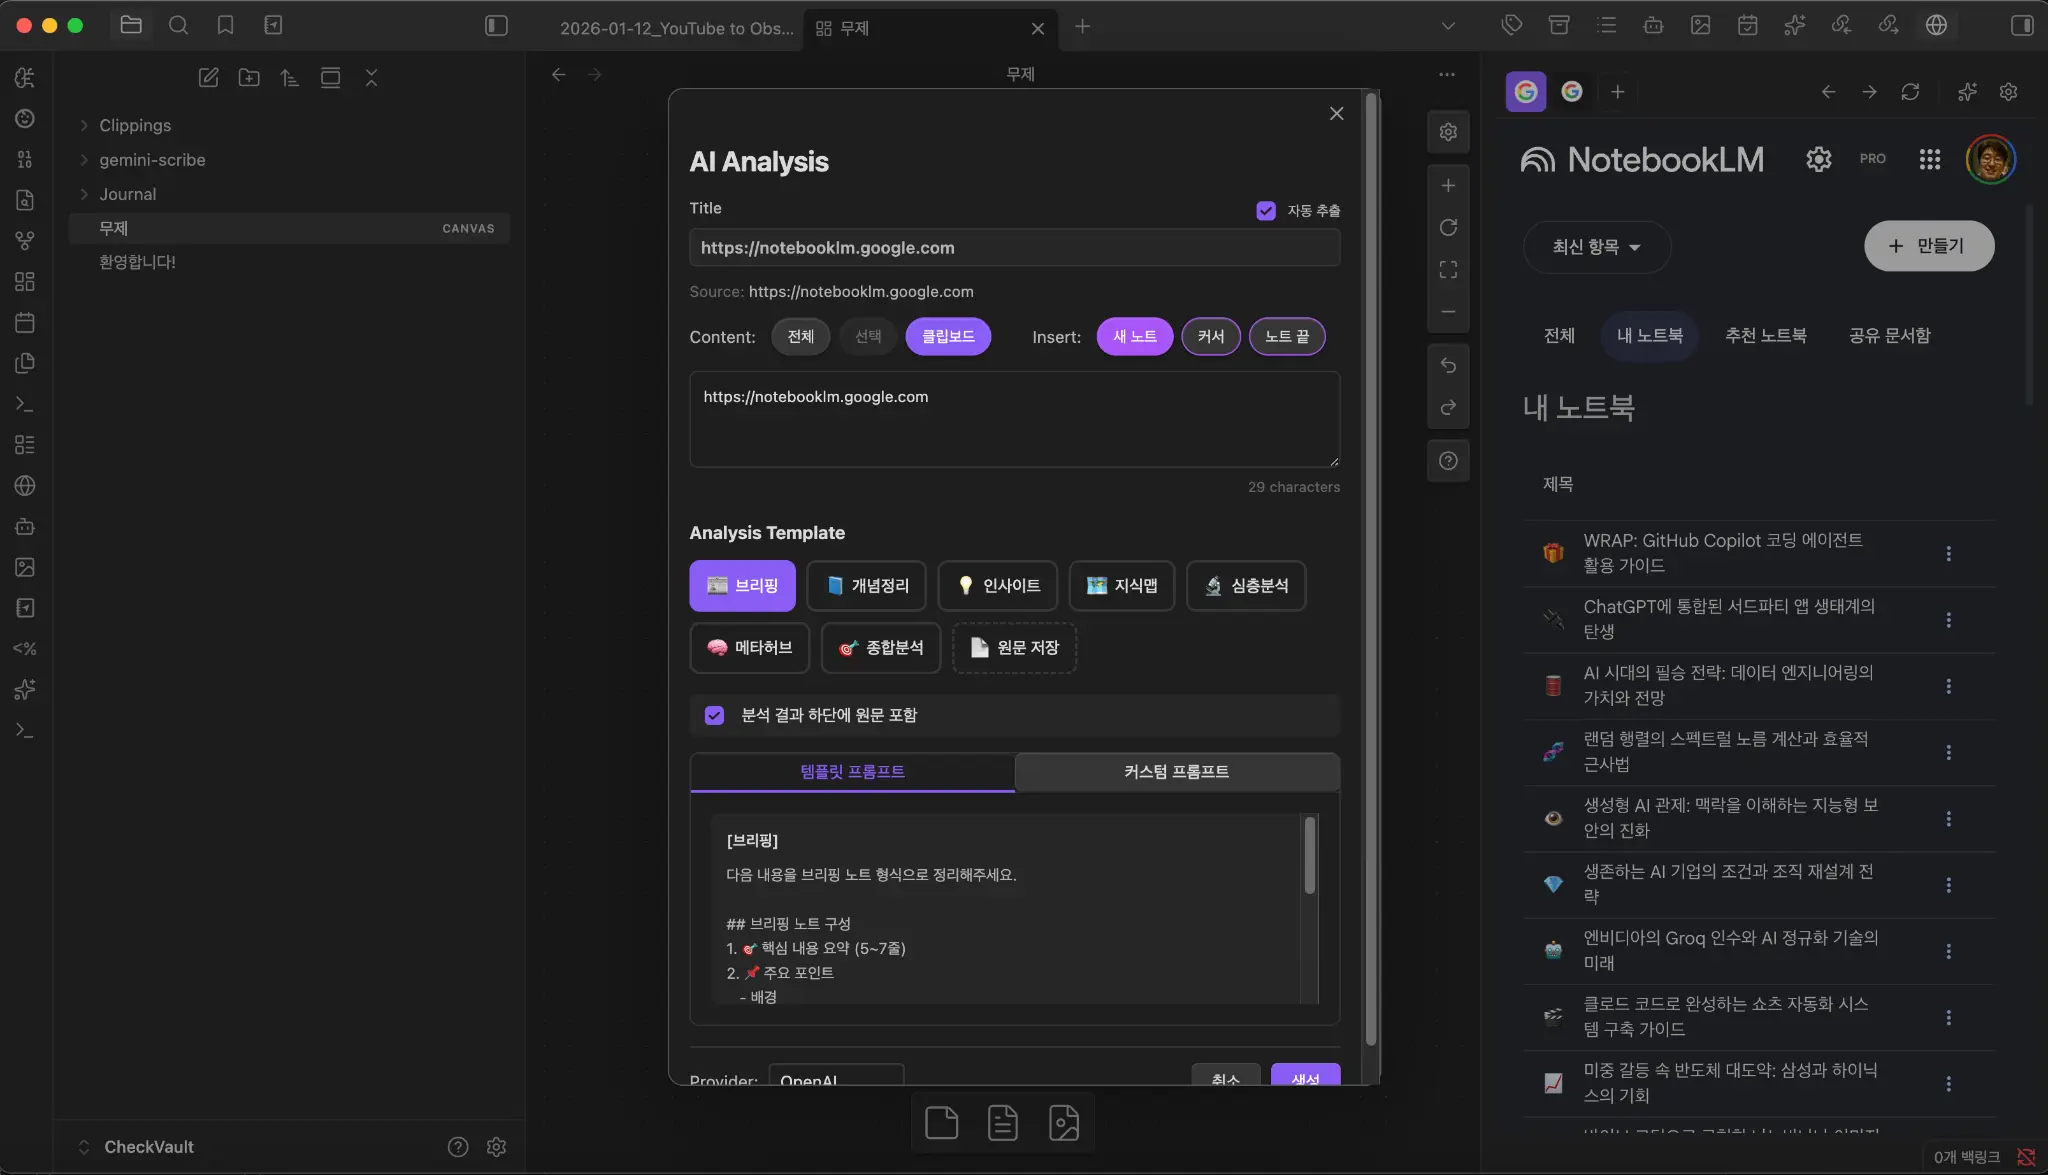2048x1175 pixels.
Task: Switch to 2026-01-12_YouTube to Obs... tab
Action: click(x=677, y=28)
